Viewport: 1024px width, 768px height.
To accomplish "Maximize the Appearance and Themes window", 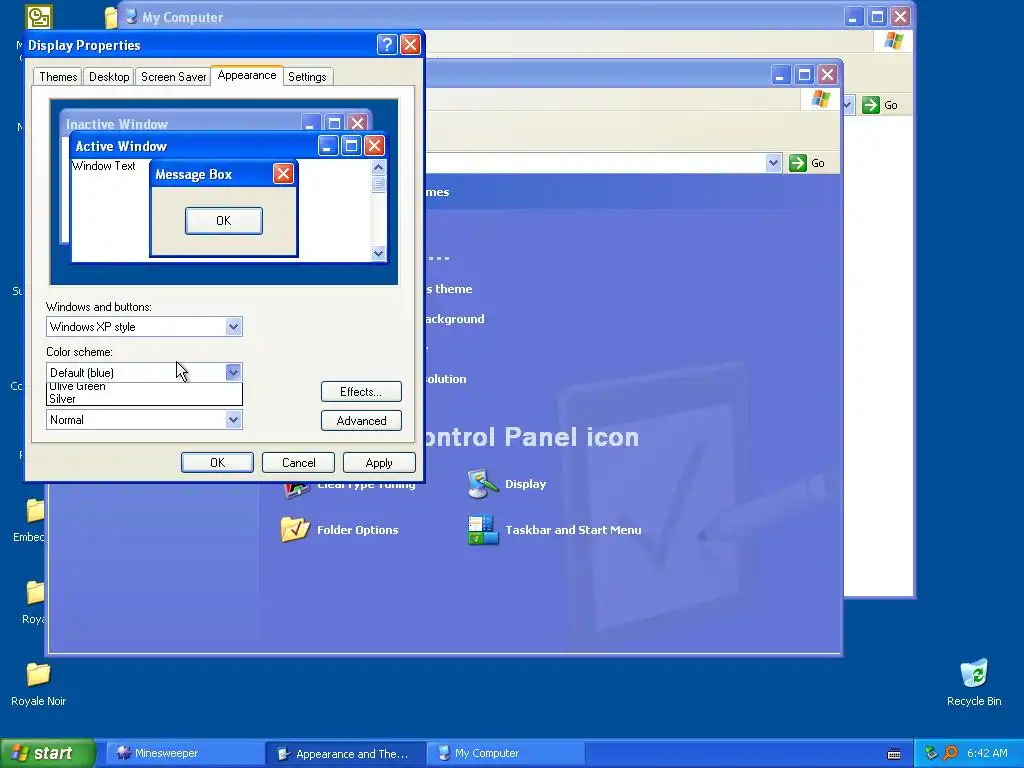I will click(804, 74).
